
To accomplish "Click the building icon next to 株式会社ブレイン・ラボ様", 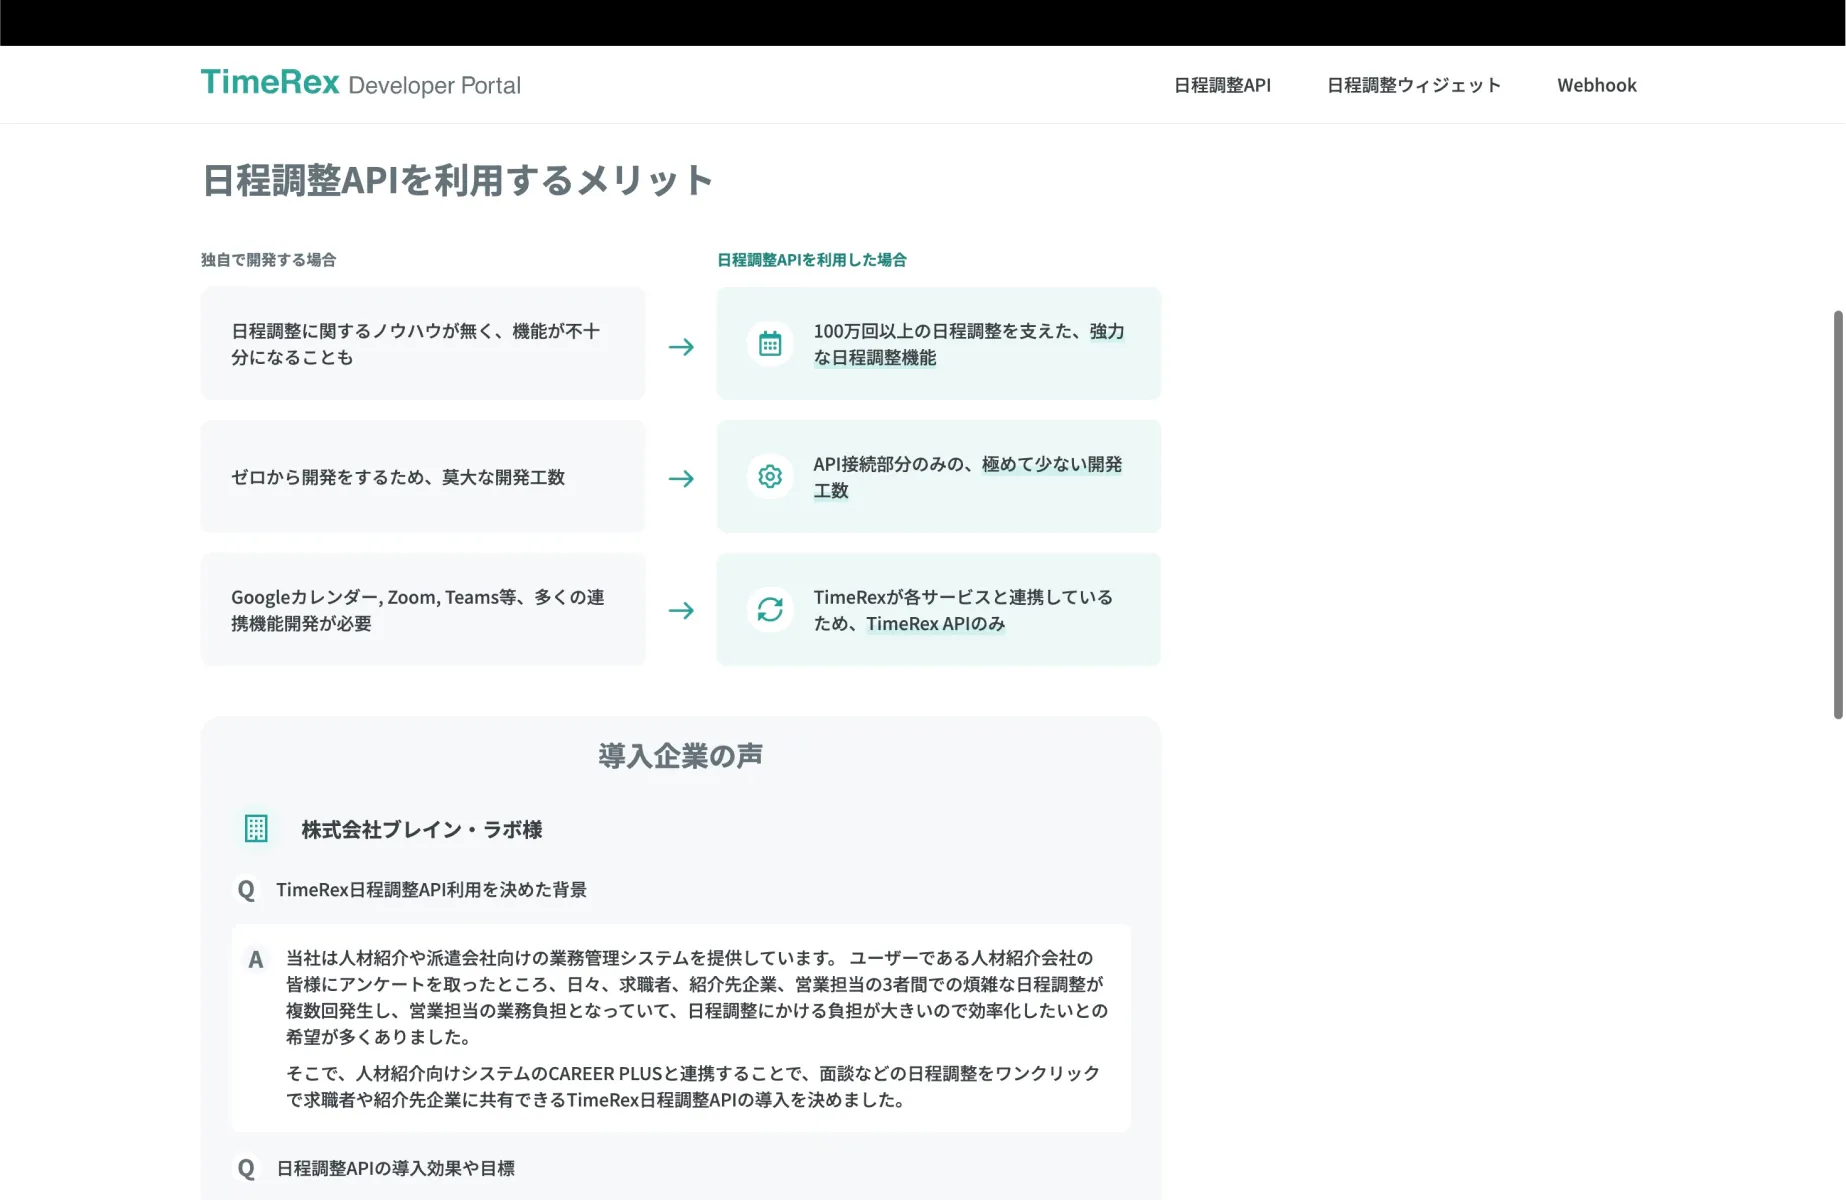I will coord(256,829).
